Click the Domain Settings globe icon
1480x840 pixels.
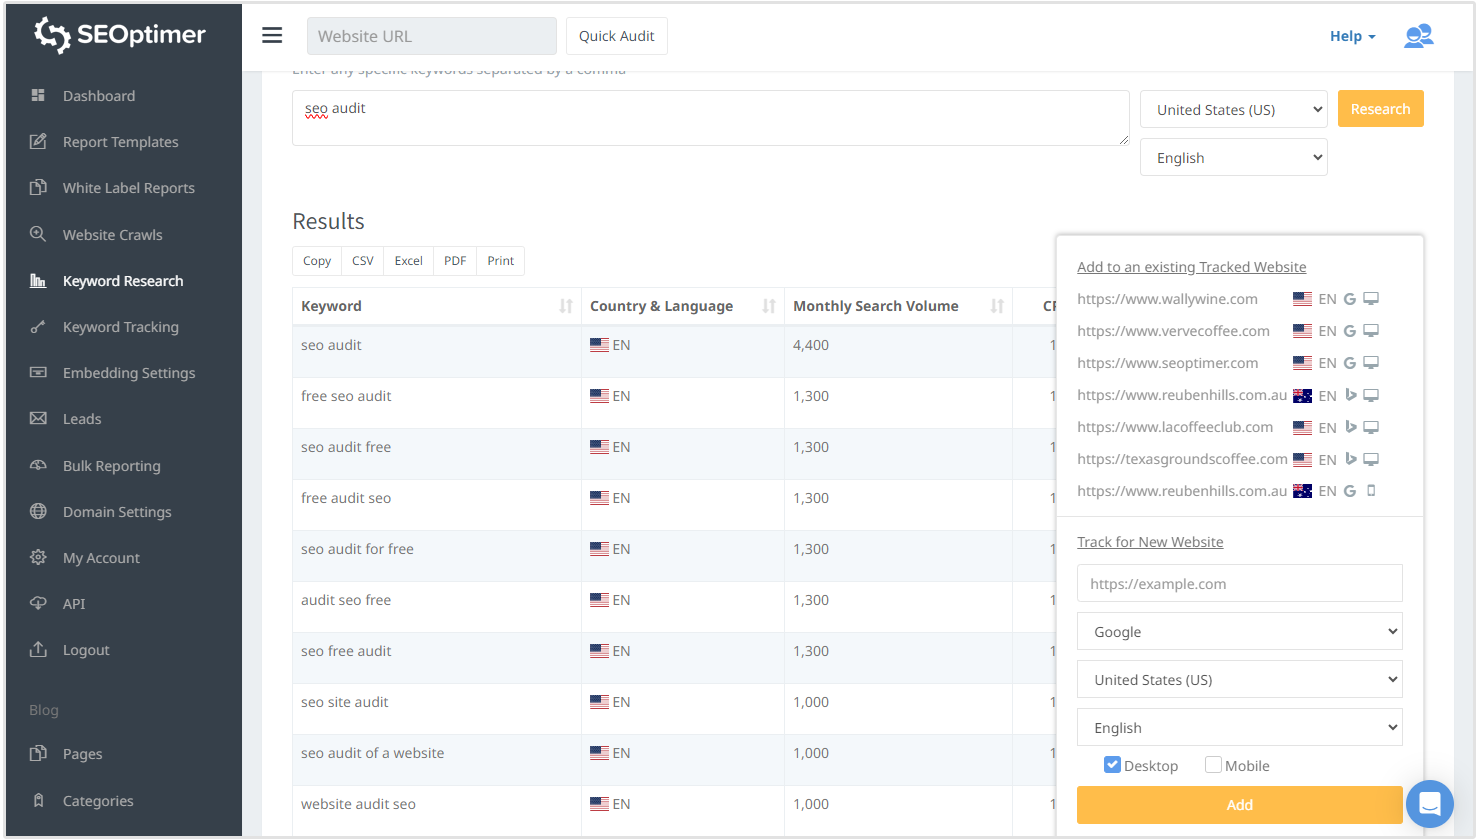(38, 512)
